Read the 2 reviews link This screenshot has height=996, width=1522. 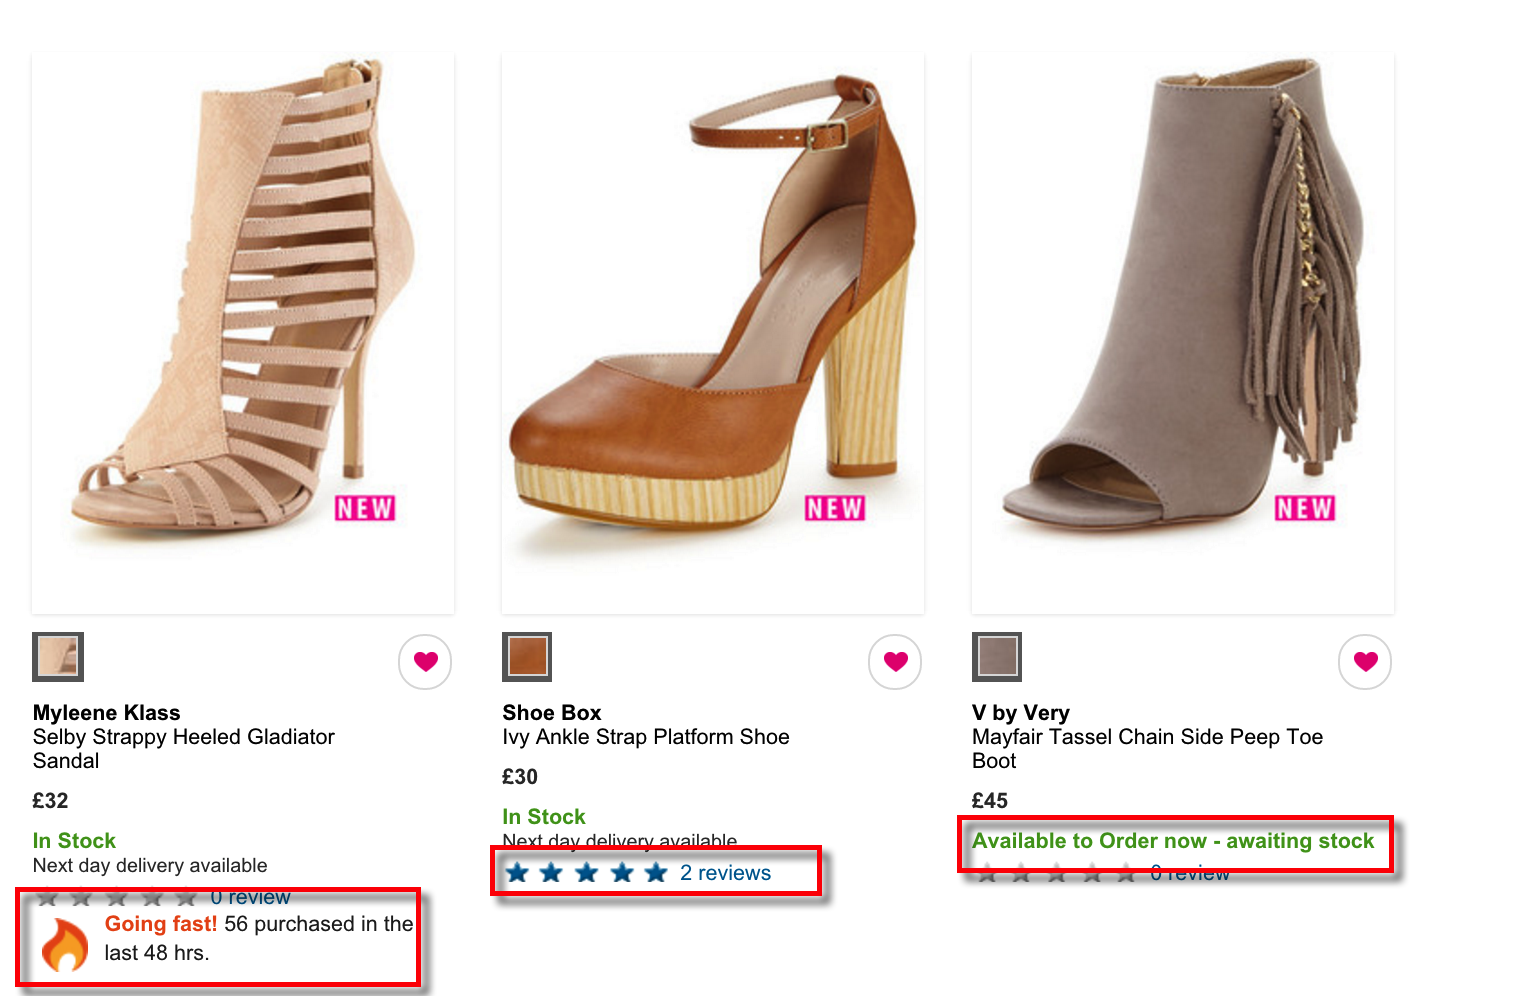click(x=725, y=873)
